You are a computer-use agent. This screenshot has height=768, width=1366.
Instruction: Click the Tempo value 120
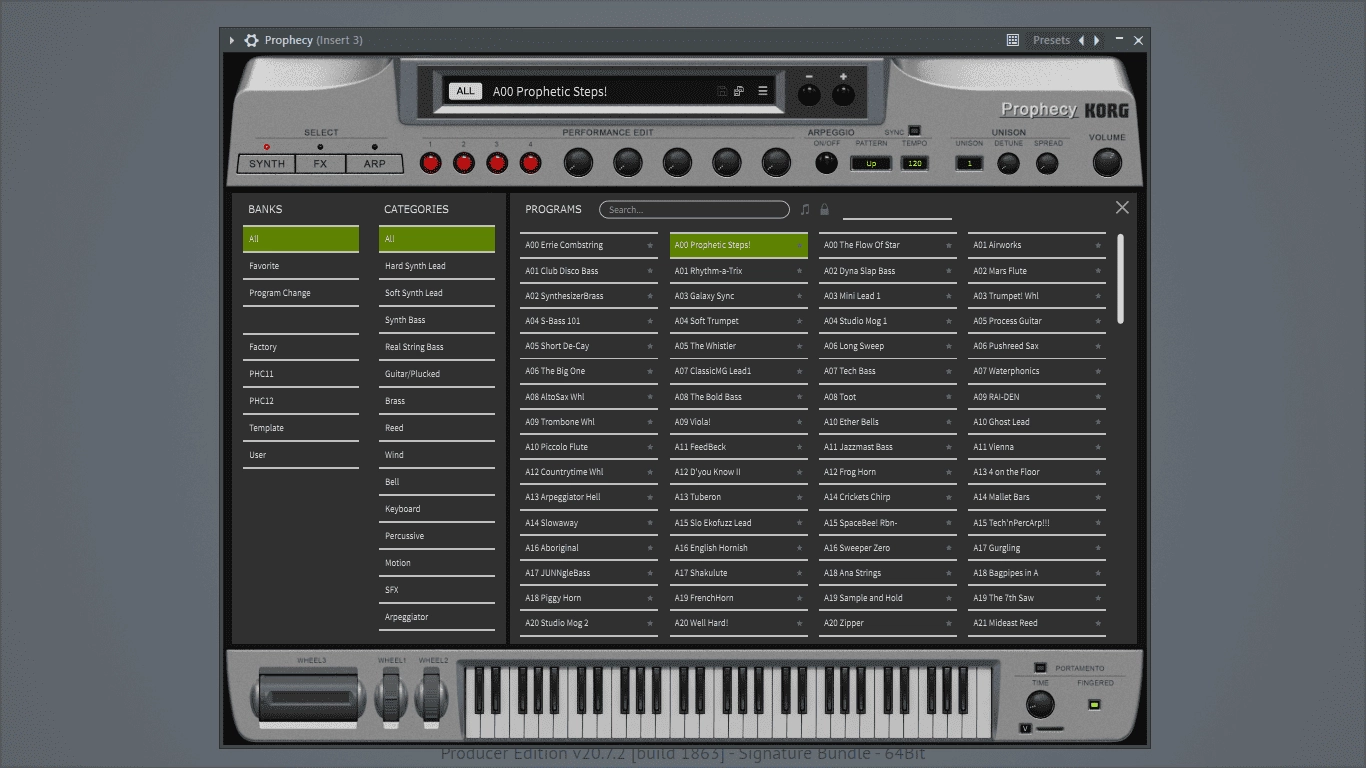point(915,163)
